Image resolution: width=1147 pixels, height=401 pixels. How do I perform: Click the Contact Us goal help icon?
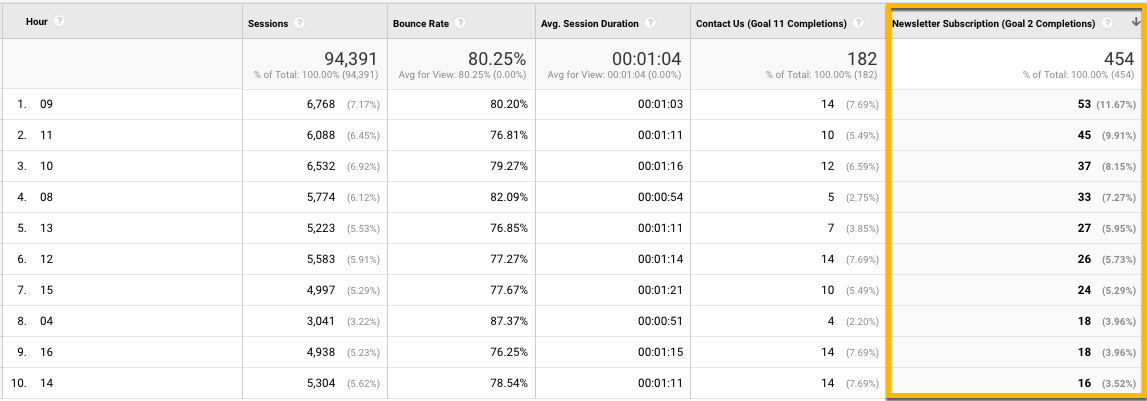(x=857, y=23)
